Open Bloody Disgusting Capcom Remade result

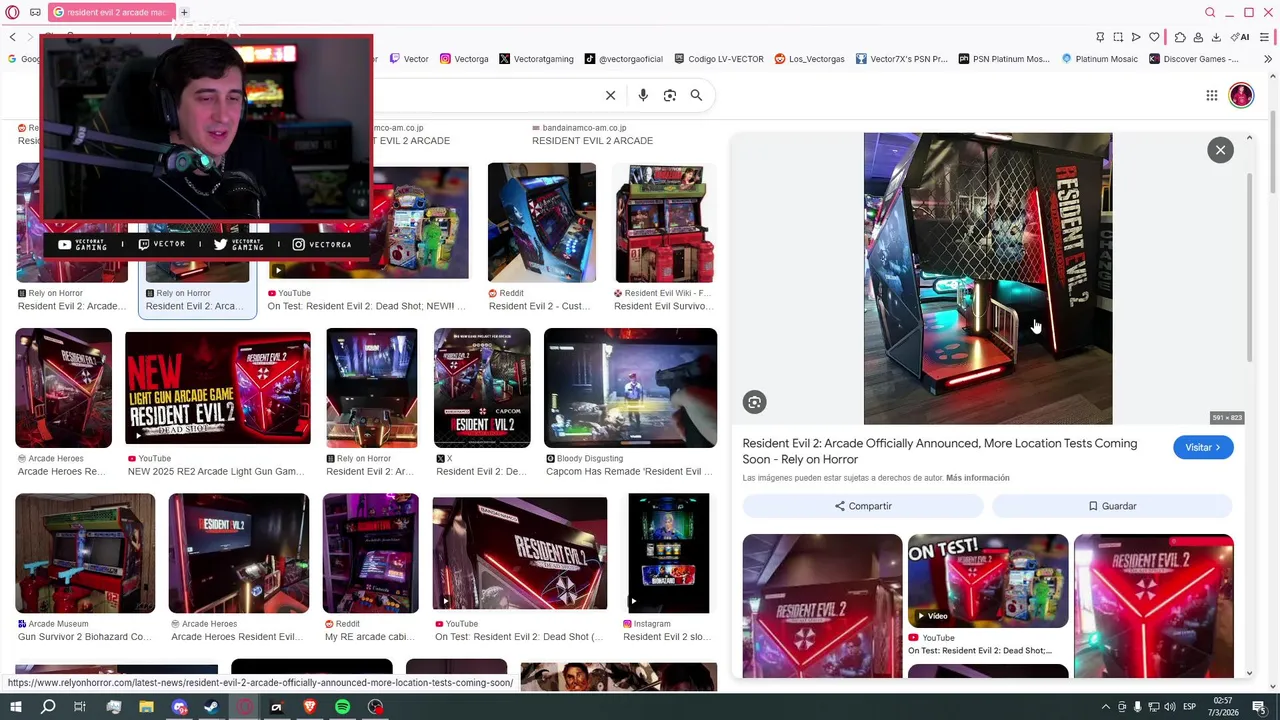(x=630, y=388)
